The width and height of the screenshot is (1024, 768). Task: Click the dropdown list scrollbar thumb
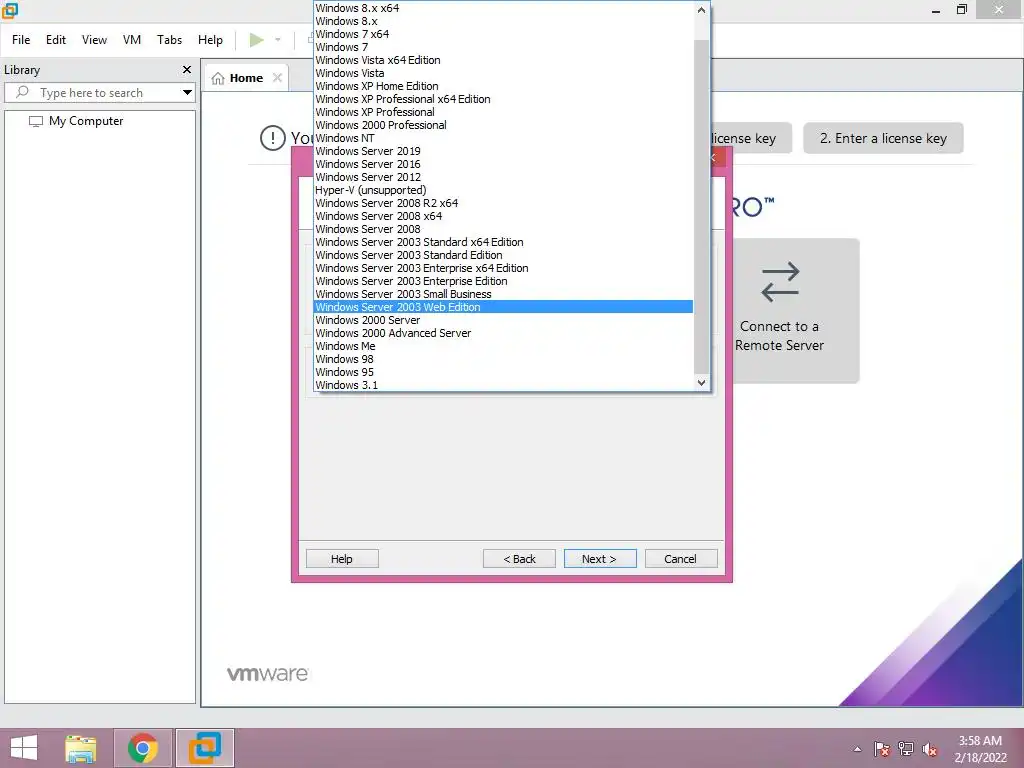tap(701, 206)
